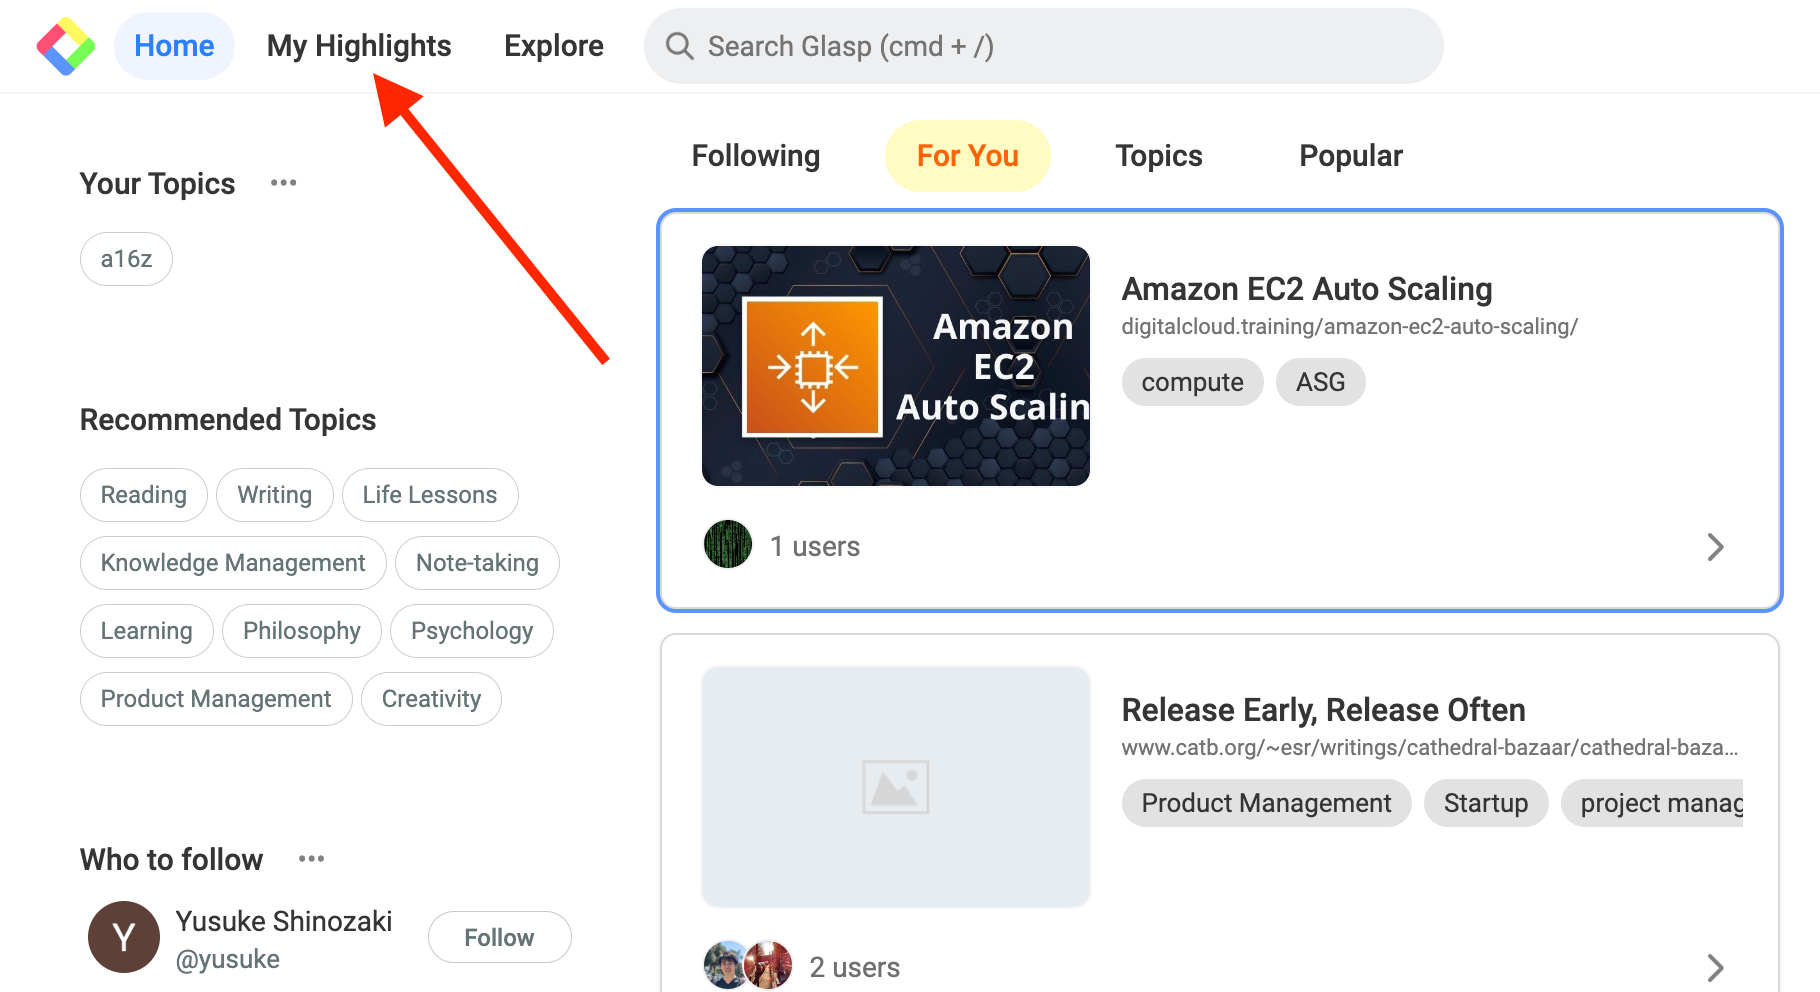1820x992 pixels.
Task: Follow Yusuke Shinozaki
Action: 500,937
